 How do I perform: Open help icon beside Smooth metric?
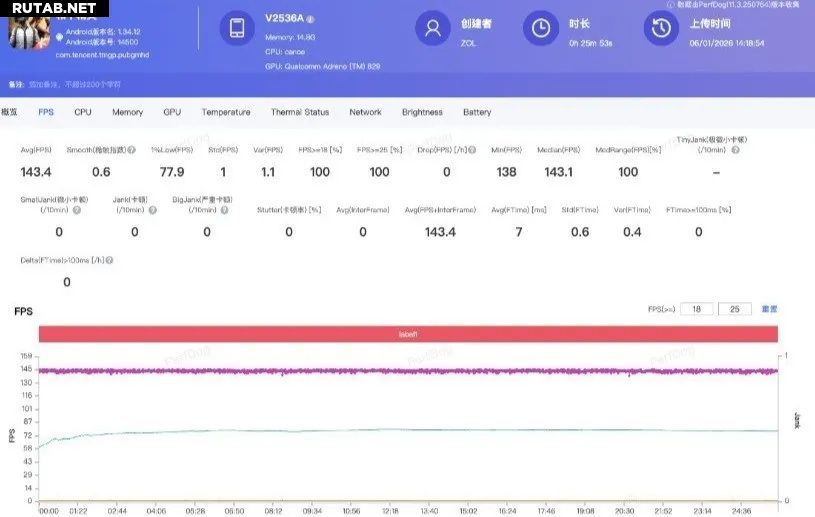(132, 150)
